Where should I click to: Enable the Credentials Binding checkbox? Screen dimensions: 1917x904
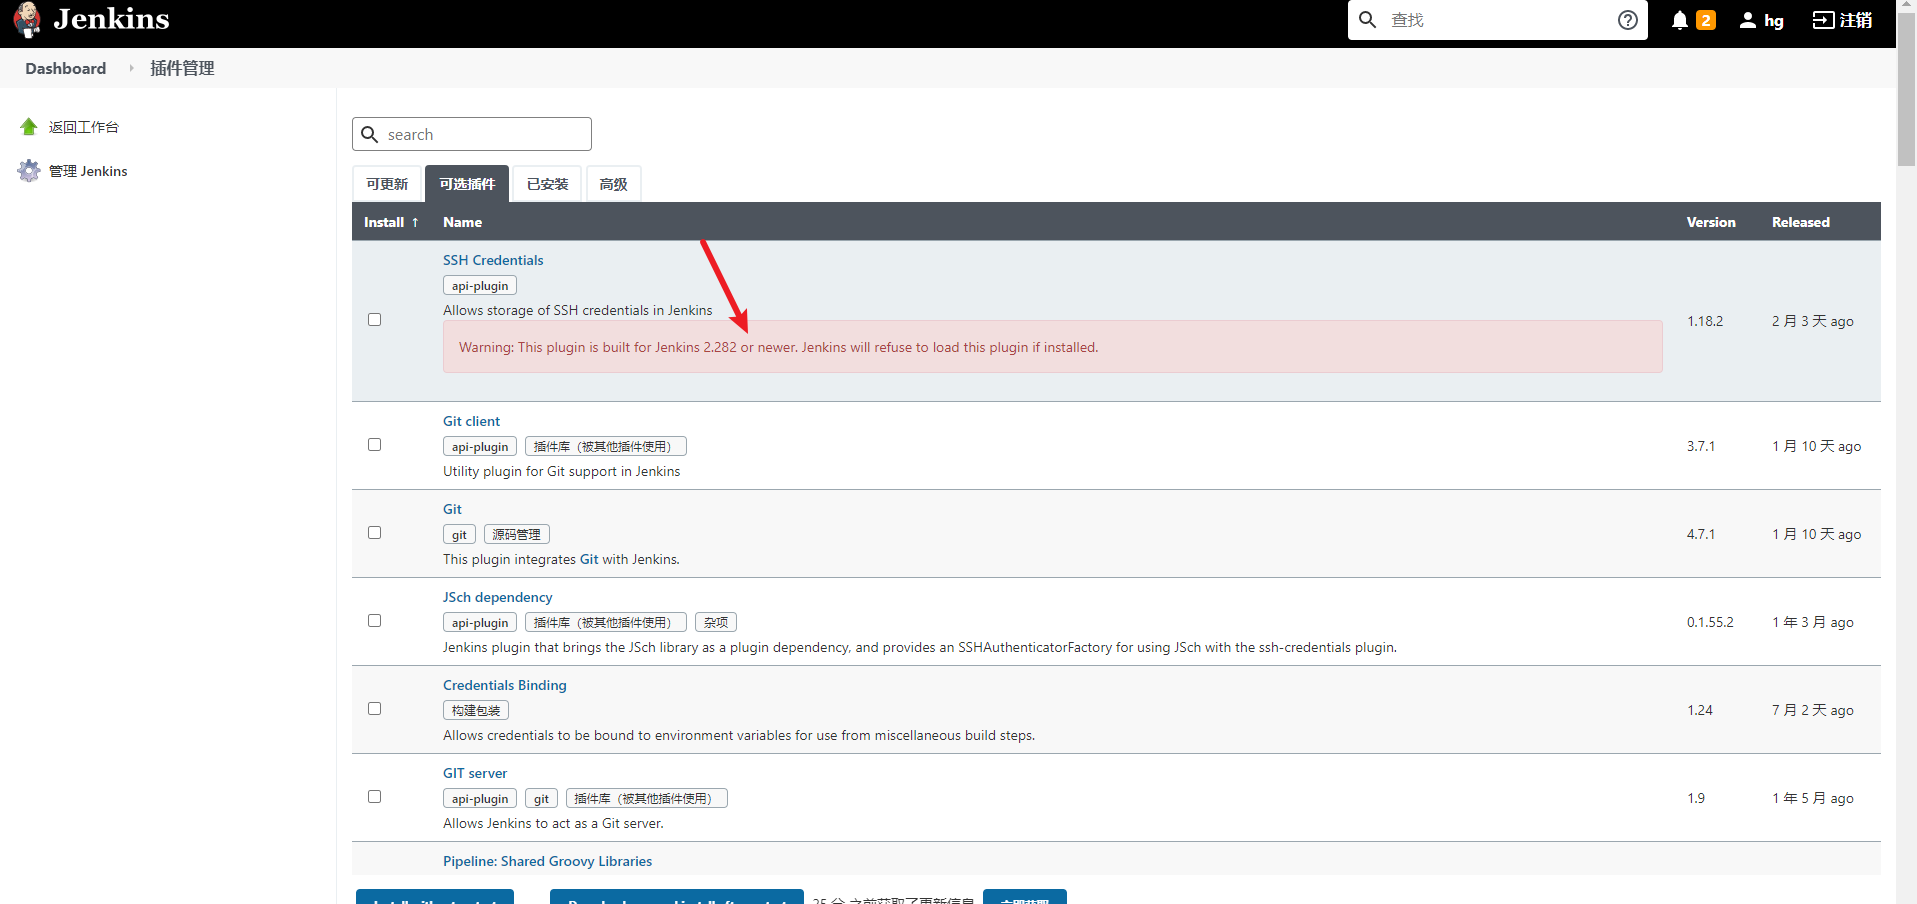pyautogui.click(x=375, y=709)
